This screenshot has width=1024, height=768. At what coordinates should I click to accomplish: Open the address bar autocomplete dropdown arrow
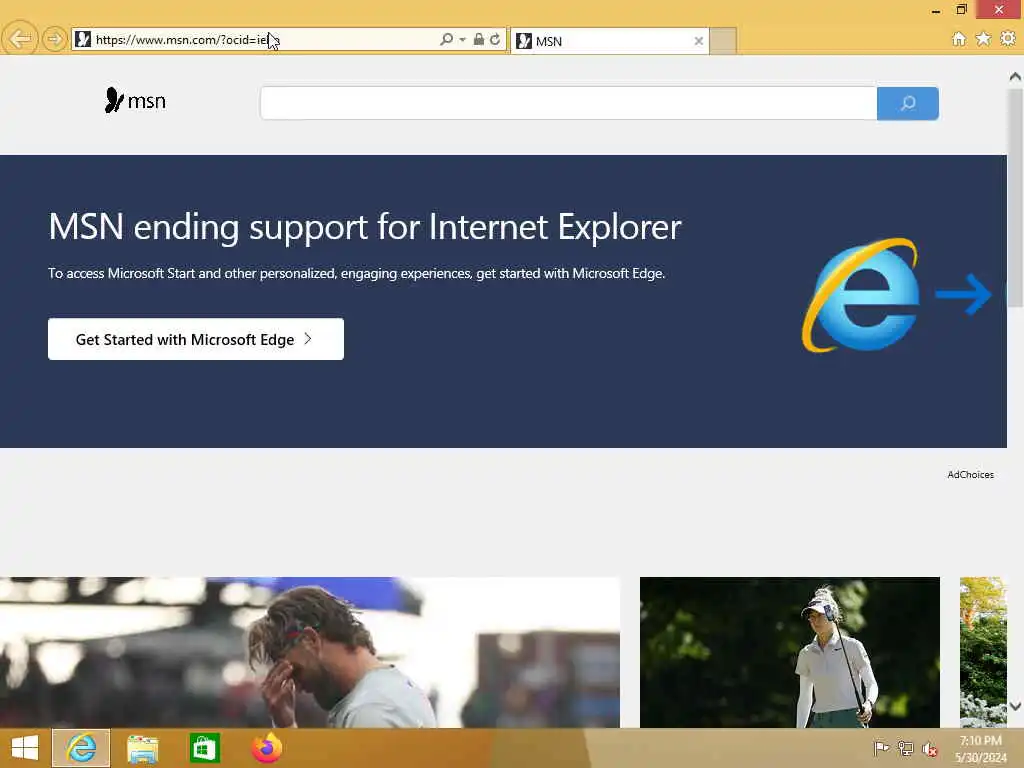462,40
